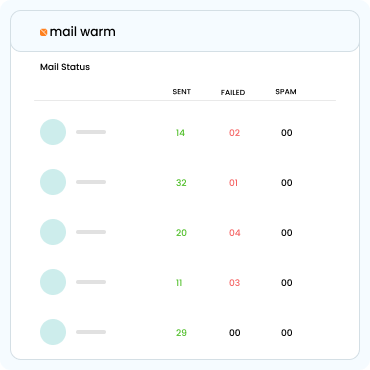Click the failed count 04
The width and height of the screenshot is (370, 370).
[x=235, y=233]
